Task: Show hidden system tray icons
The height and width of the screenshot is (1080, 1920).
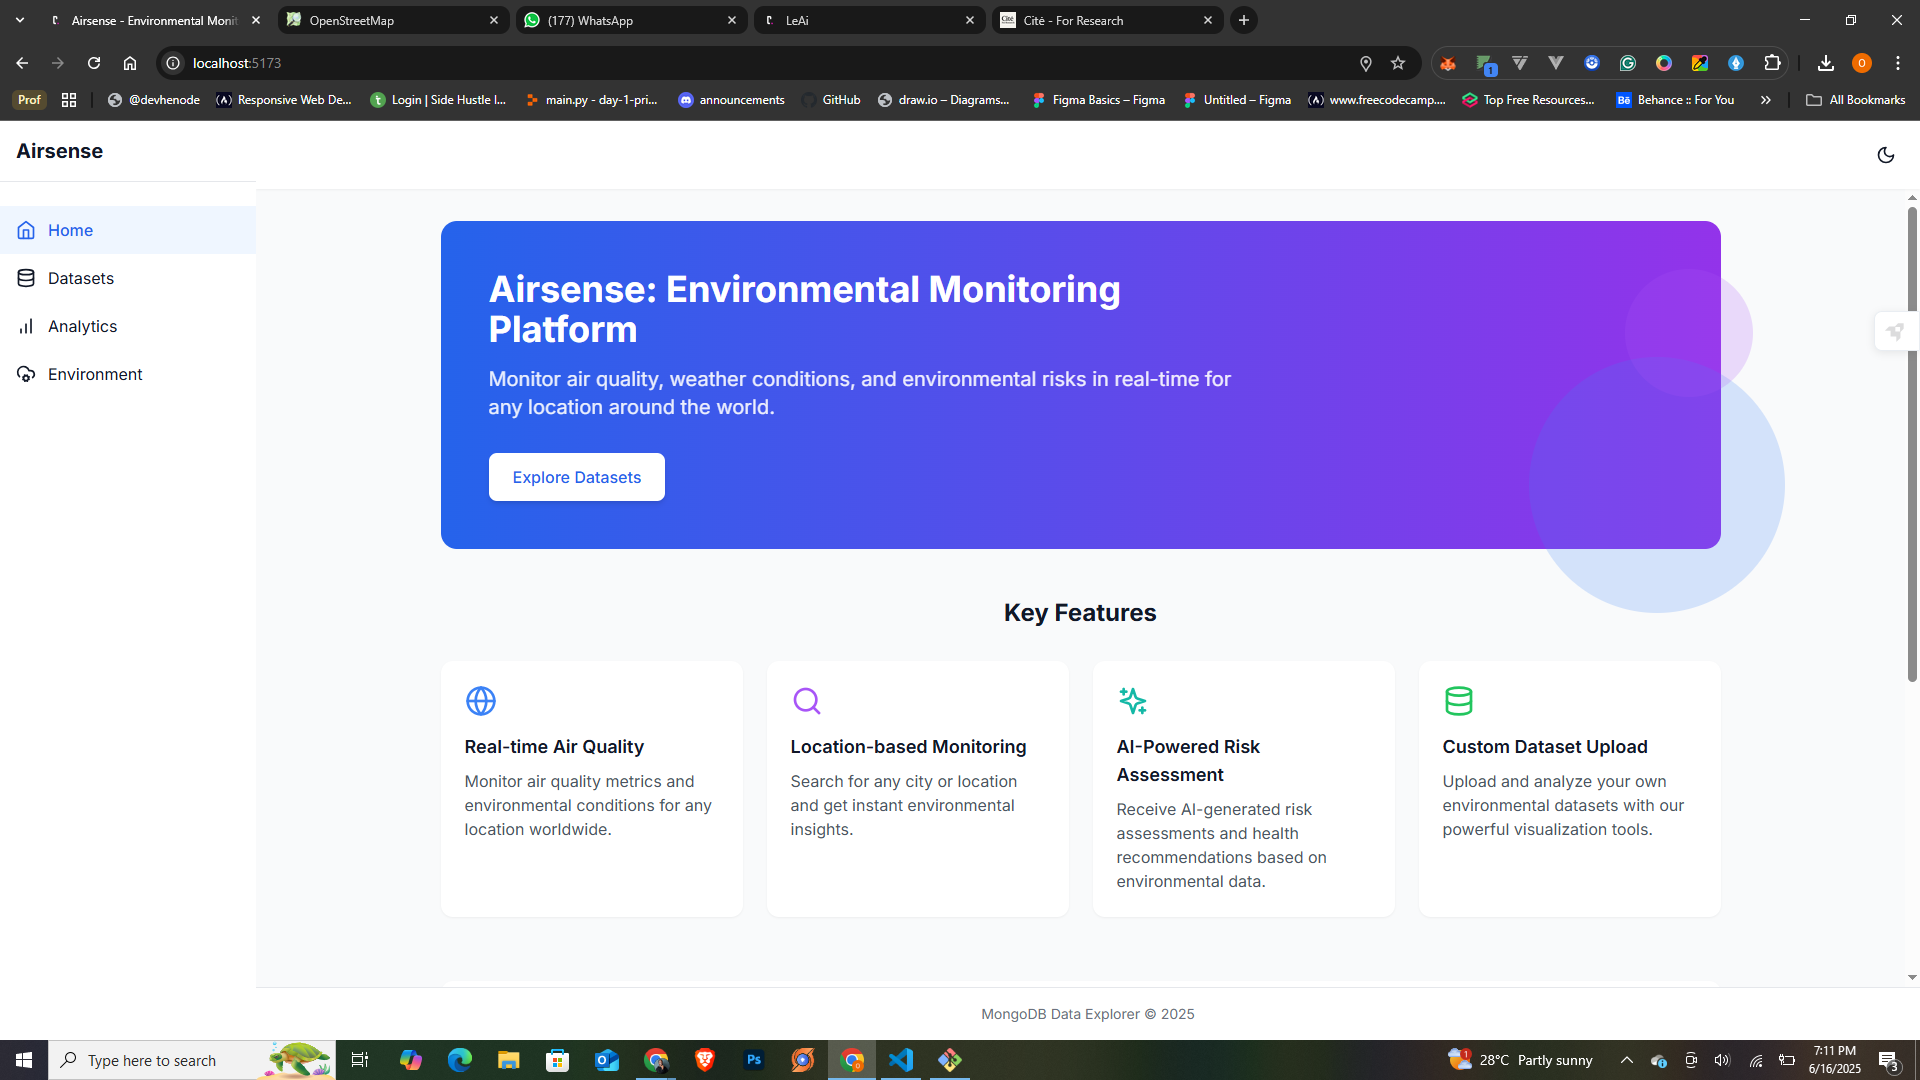Action: [x=1627, y=1060]
